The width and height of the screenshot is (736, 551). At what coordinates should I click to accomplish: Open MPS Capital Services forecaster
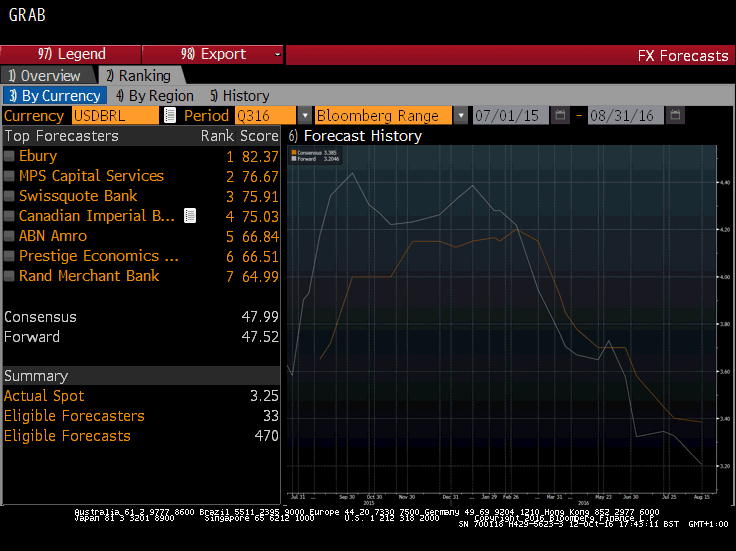click(92, 176)
